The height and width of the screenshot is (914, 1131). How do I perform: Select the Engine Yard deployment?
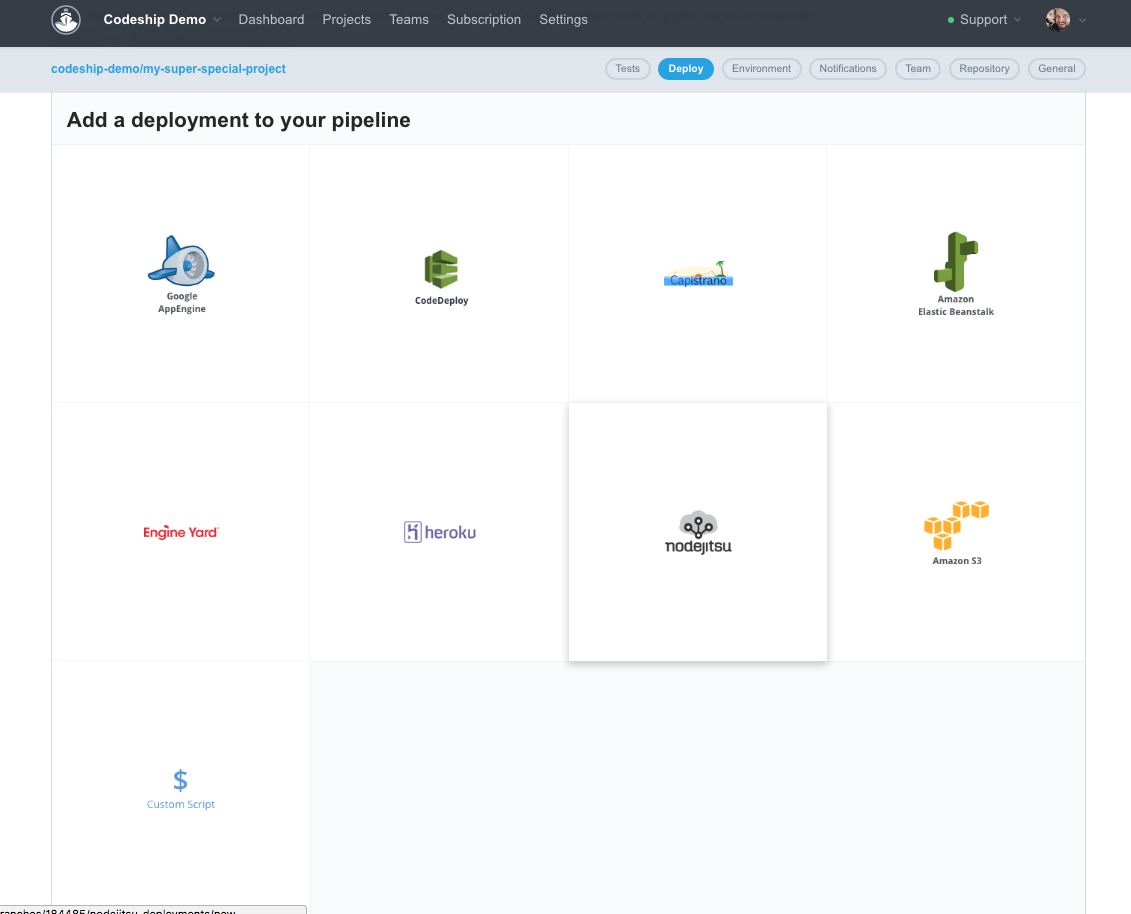(x=181, y=532)
